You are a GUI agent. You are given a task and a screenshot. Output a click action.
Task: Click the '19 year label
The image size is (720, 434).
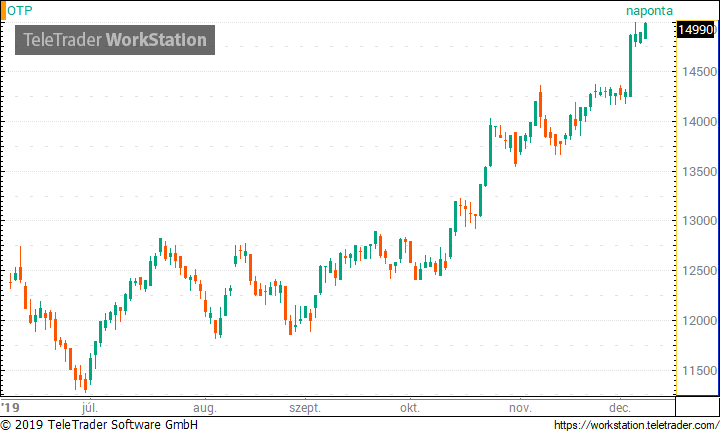pyautogui.click(x=10, y=408)
